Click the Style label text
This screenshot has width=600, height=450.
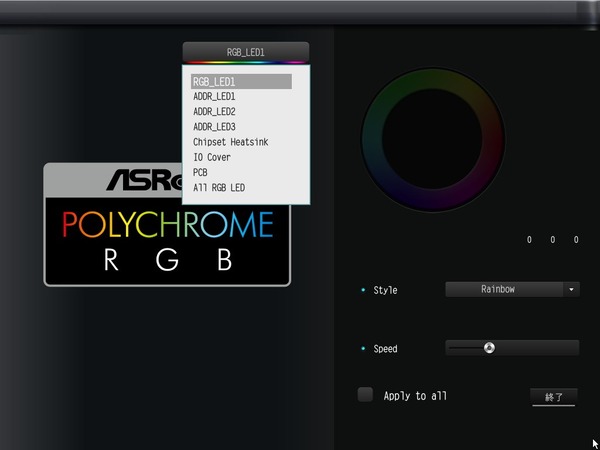385,290
